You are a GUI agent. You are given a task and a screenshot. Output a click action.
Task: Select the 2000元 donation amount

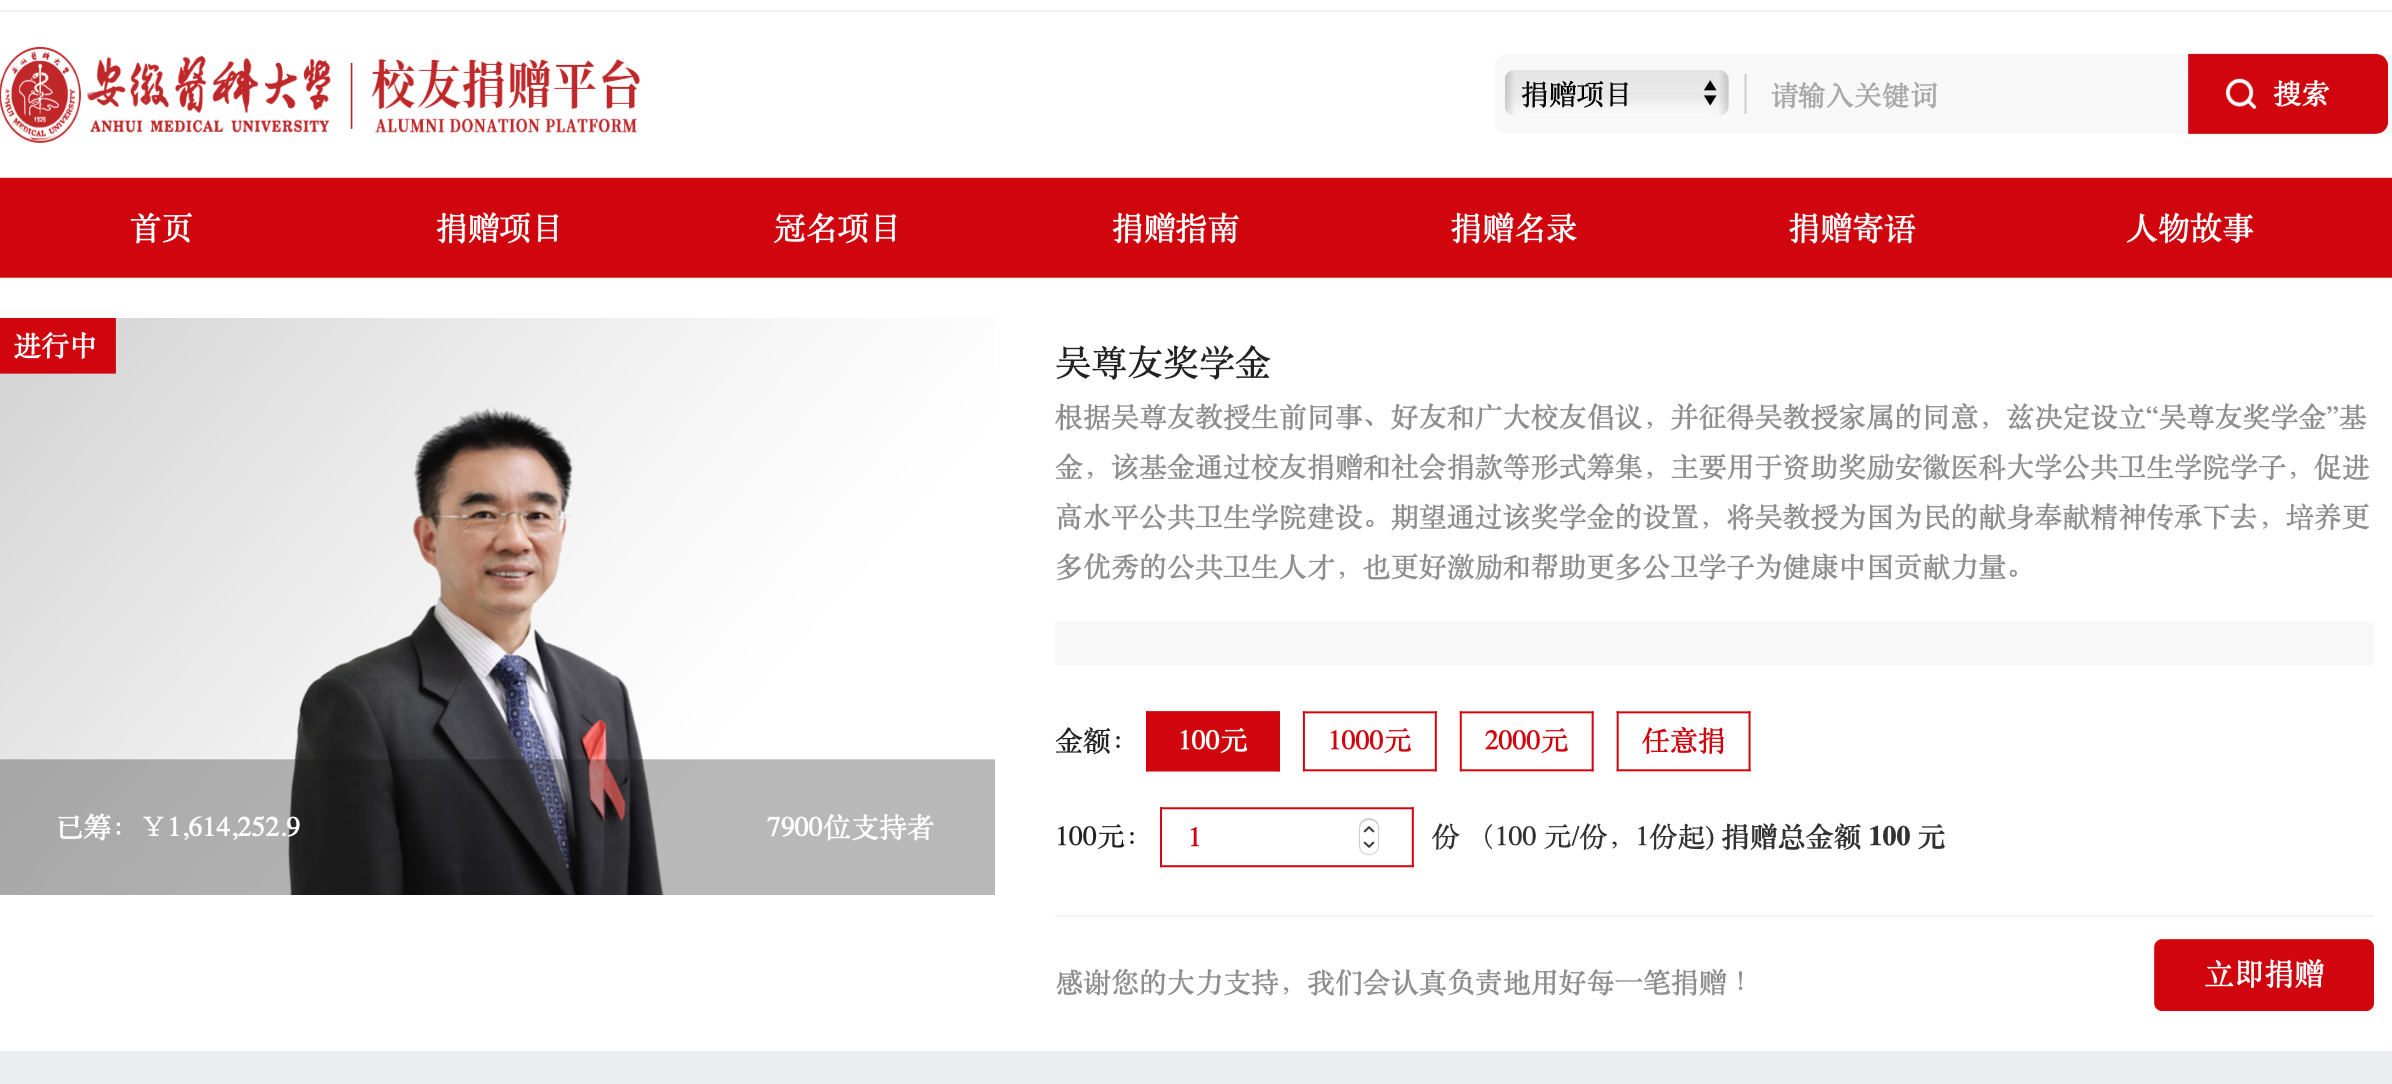[1525, 741]
